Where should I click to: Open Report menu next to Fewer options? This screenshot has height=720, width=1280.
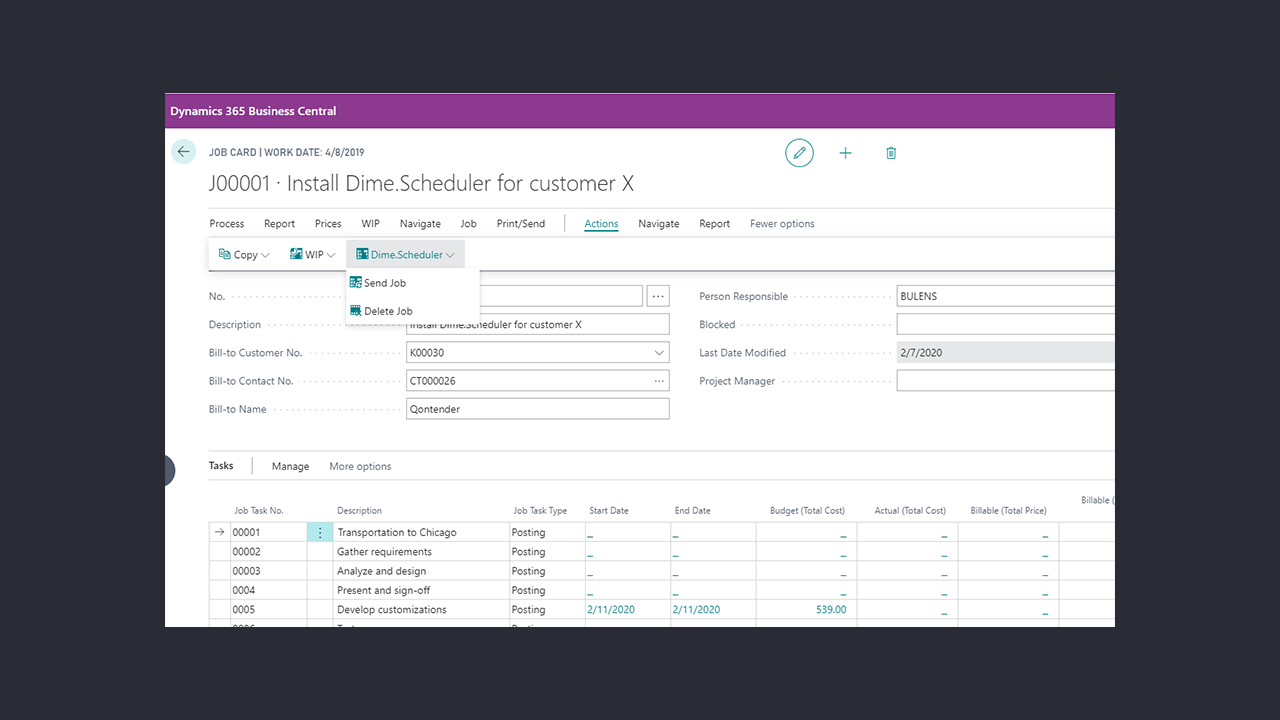tap(715, 224)
